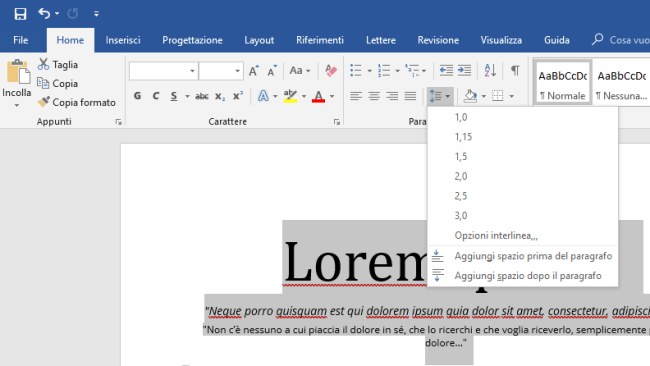Click the Guida tab
Viewport: 650px width, 366px height.
coord(557,40)
